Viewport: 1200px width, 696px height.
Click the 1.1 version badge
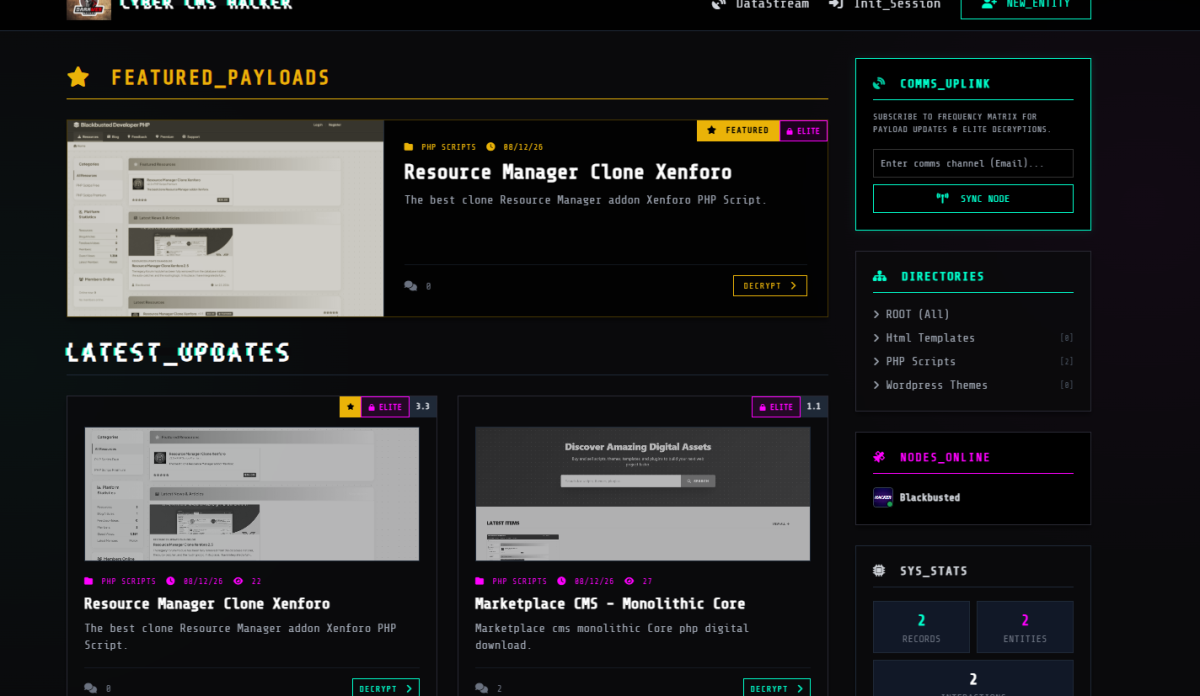click(x=814, y=407)
